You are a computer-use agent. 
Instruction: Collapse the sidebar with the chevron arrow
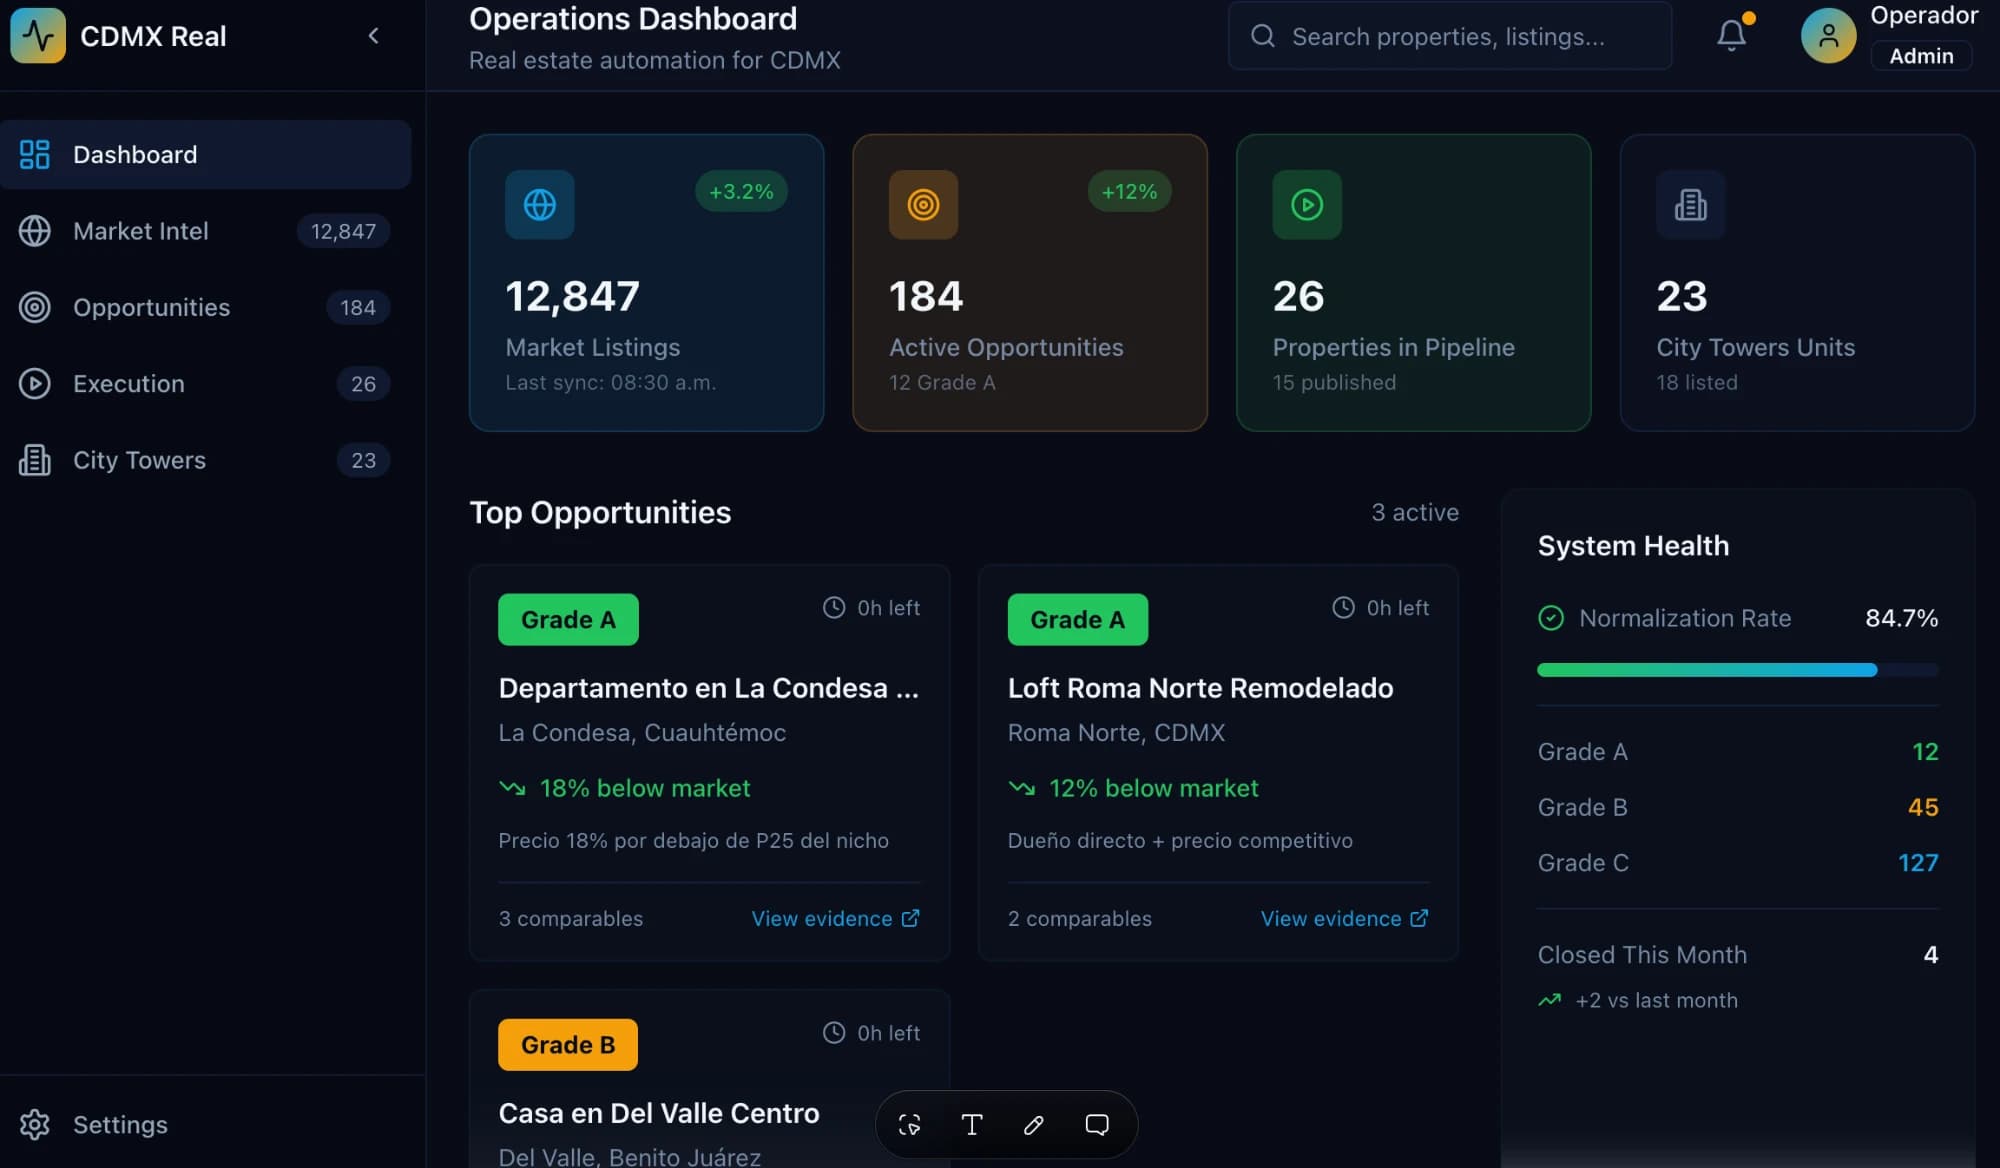(x=373, y=36)
